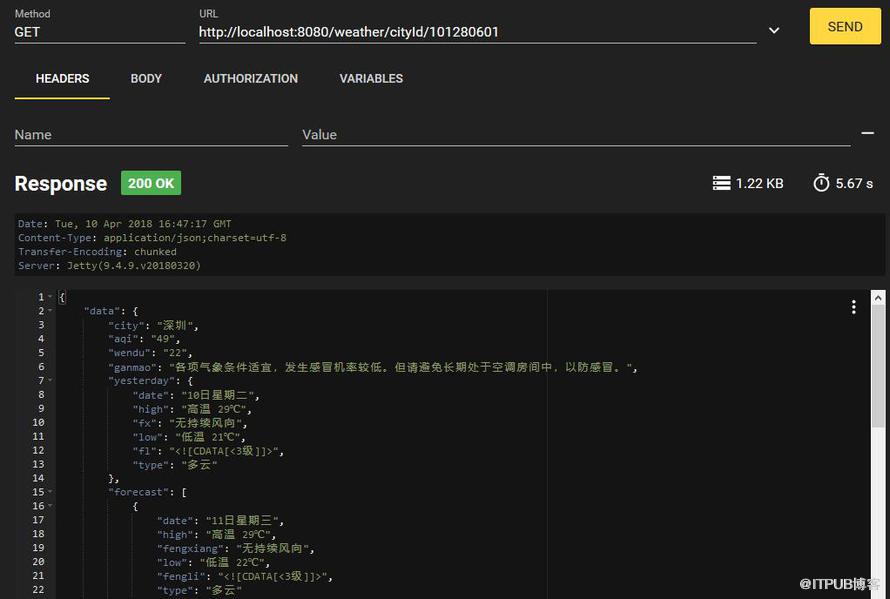
Task: Click the Date response header line
Action: tap(124, 224)
